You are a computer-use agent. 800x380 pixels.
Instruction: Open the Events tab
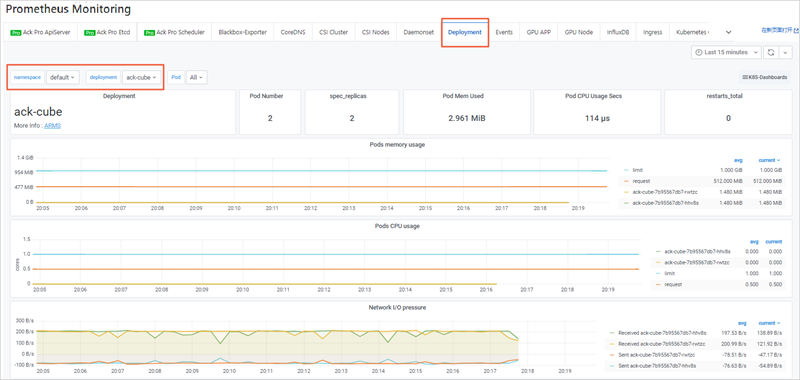(504, 32)
